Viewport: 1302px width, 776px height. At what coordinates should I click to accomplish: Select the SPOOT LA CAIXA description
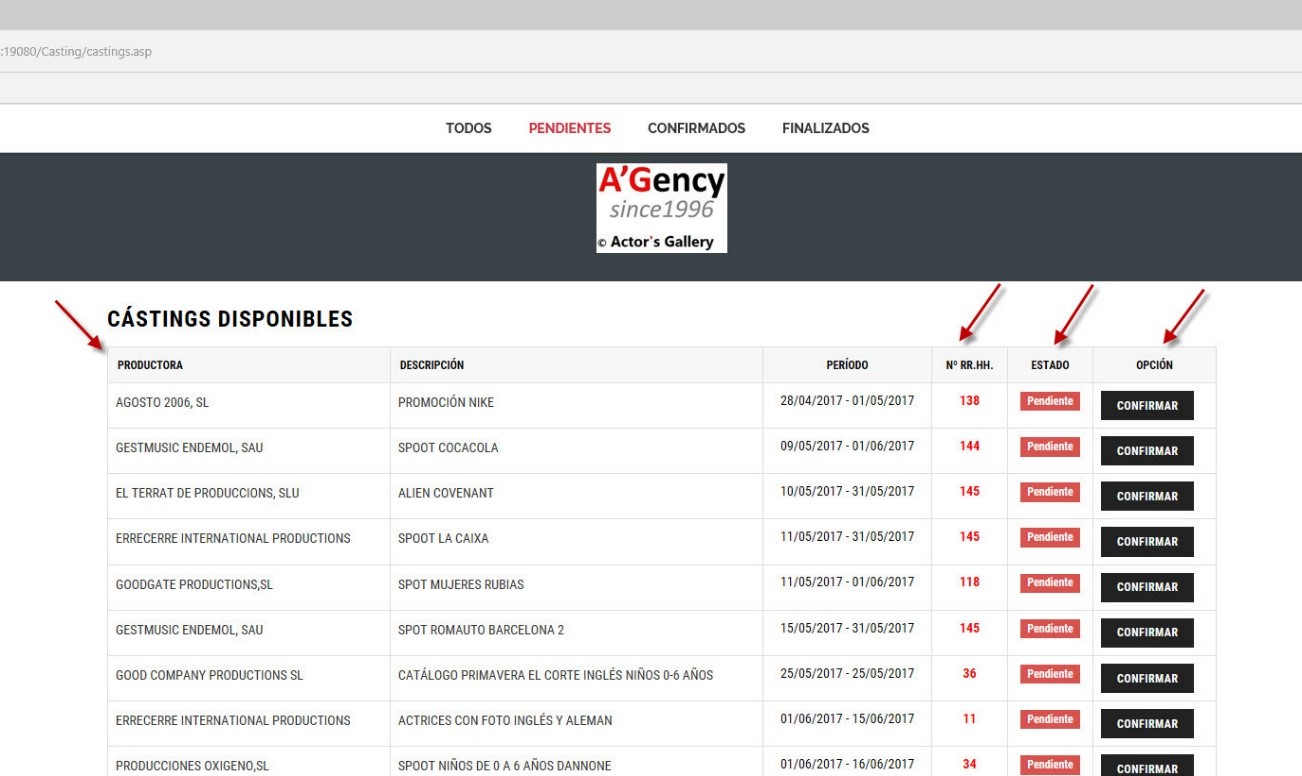[444, 539]
